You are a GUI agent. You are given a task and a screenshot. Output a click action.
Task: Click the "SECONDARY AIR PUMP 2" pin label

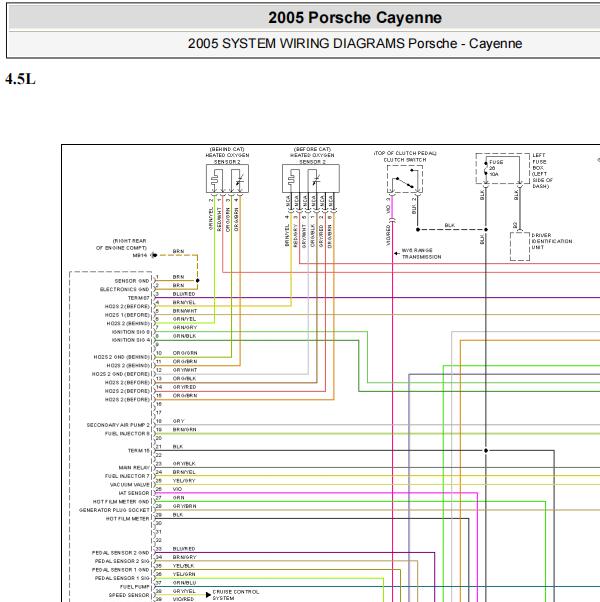(118, 425)
